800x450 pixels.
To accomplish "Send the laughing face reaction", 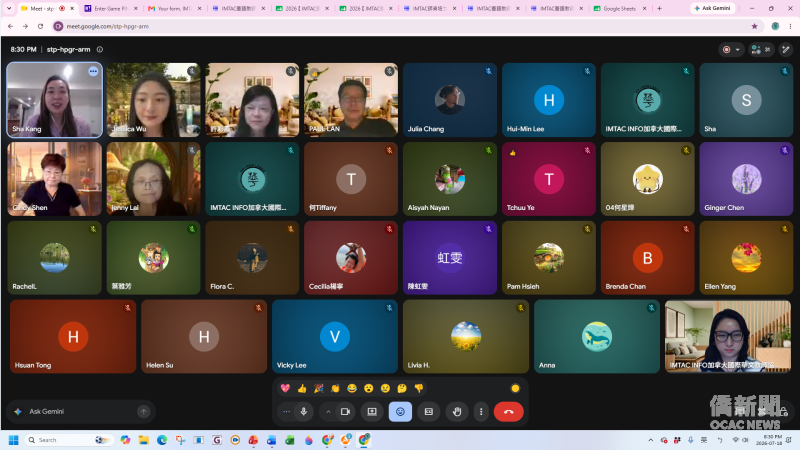I will click(352, 389).
